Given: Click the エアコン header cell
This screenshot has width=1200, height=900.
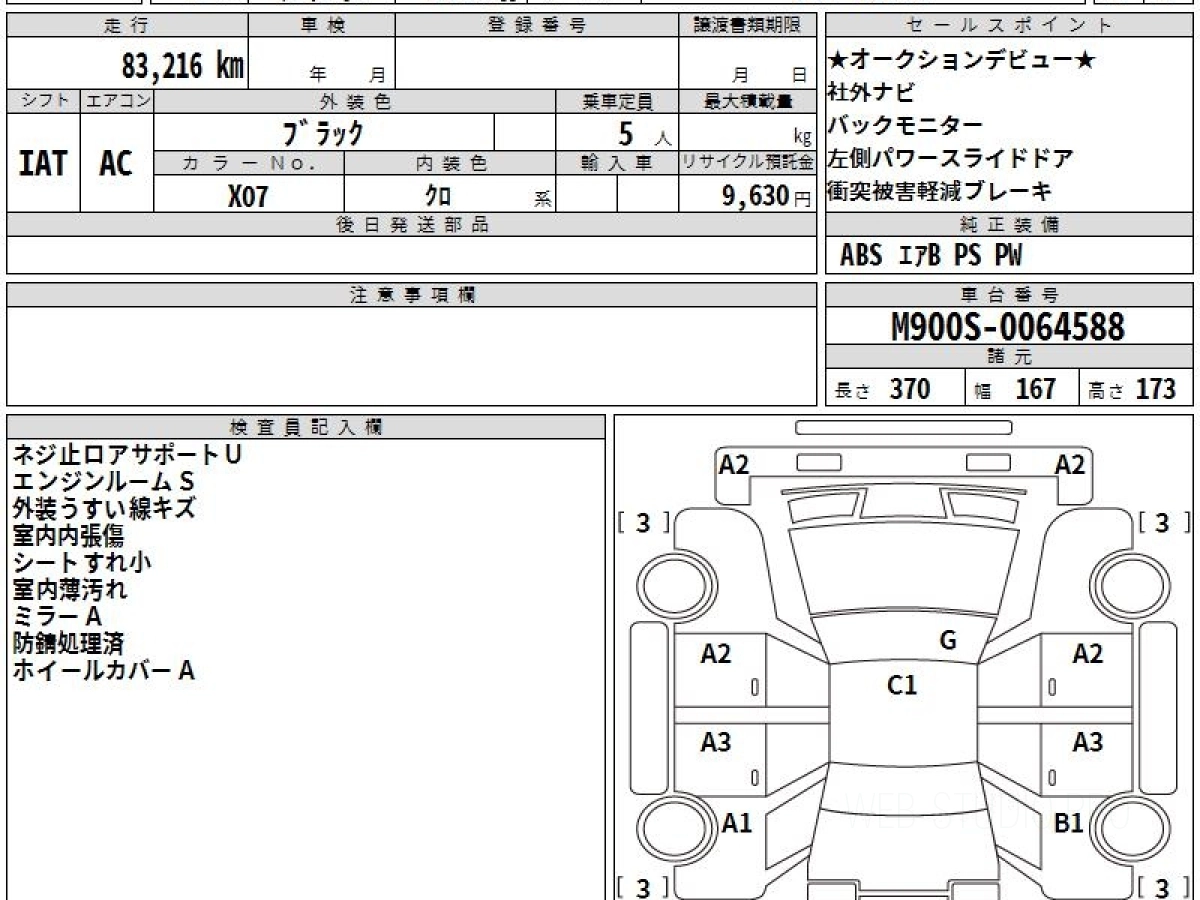Looking at the screenshot, I should click(x=117, y=101).
